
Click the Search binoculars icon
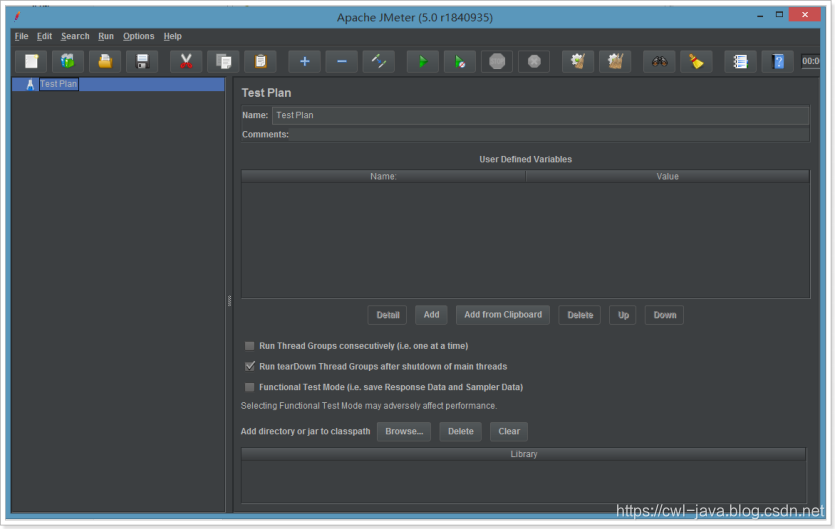[659, 61]
